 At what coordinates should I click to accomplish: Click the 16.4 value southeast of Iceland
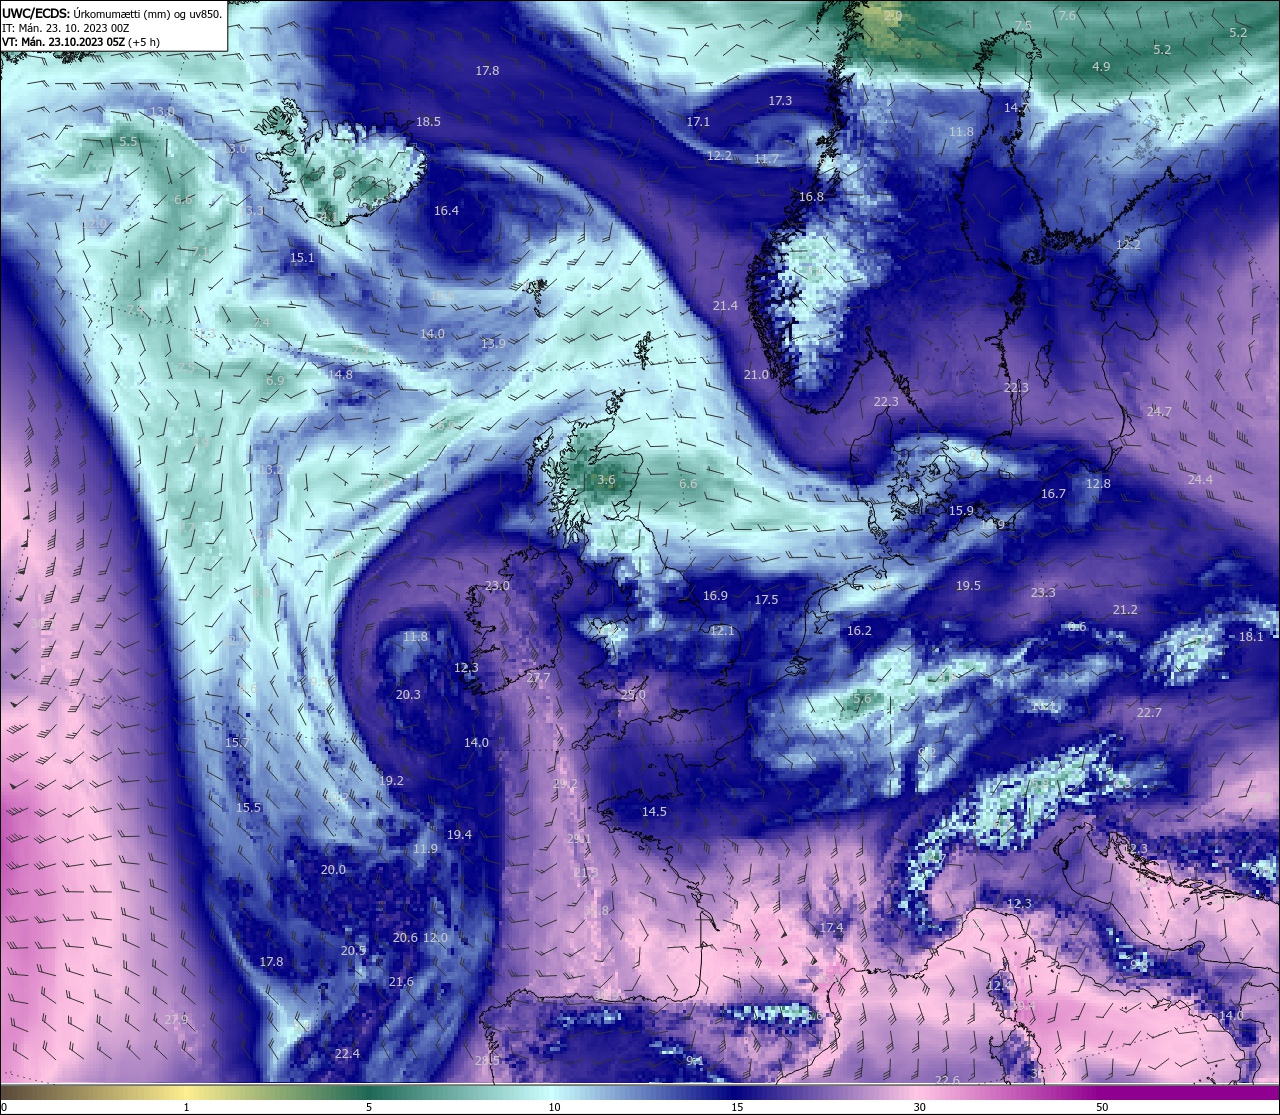click(x=446, y=210)
